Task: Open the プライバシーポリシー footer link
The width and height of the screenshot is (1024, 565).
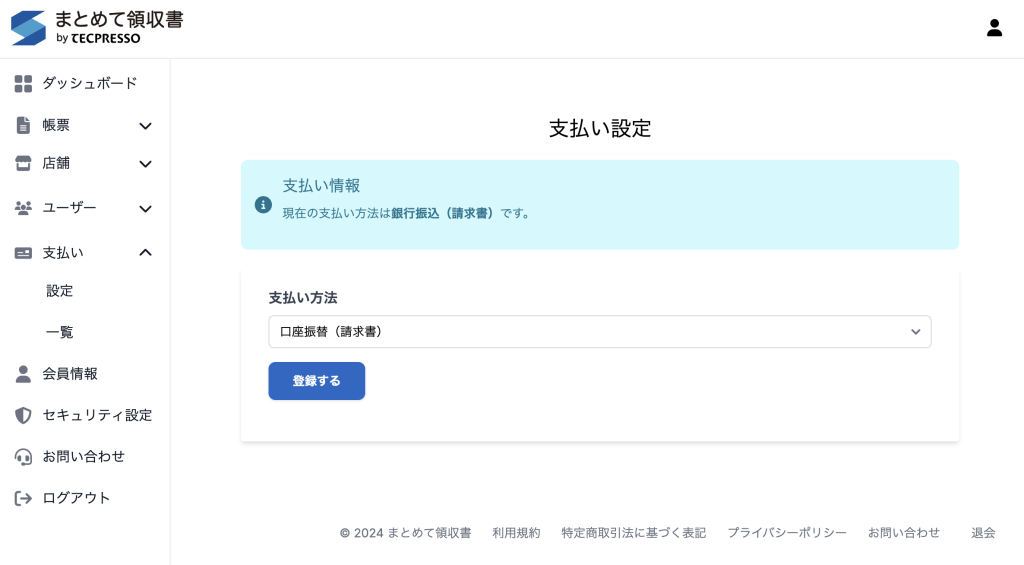Action: (787, 533)
